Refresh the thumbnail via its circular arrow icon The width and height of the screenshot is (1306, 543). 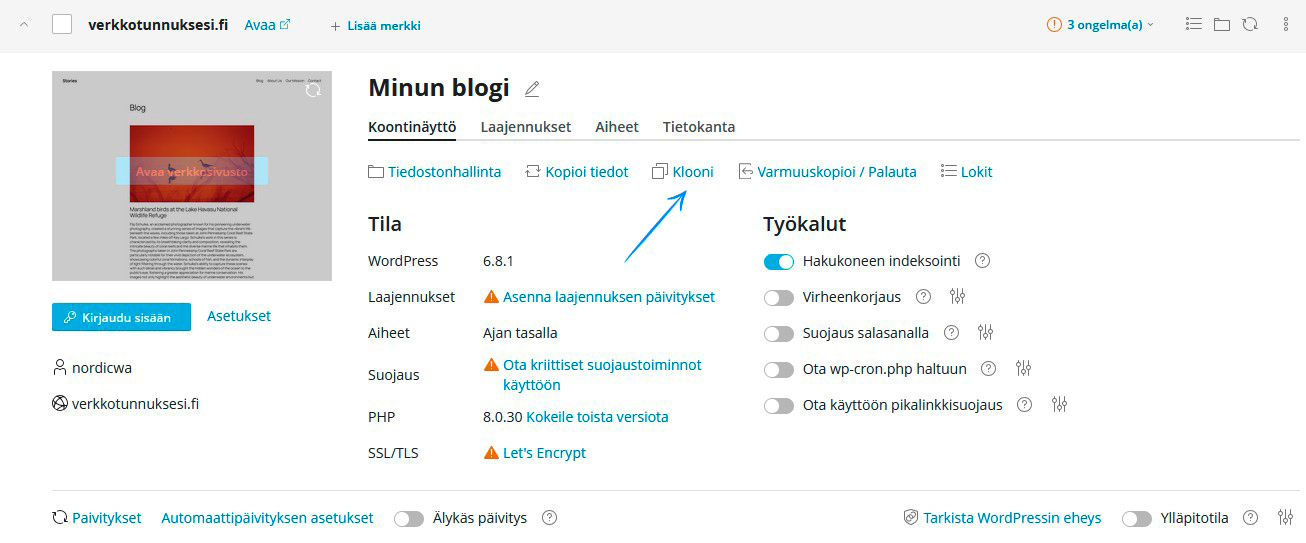313,90
